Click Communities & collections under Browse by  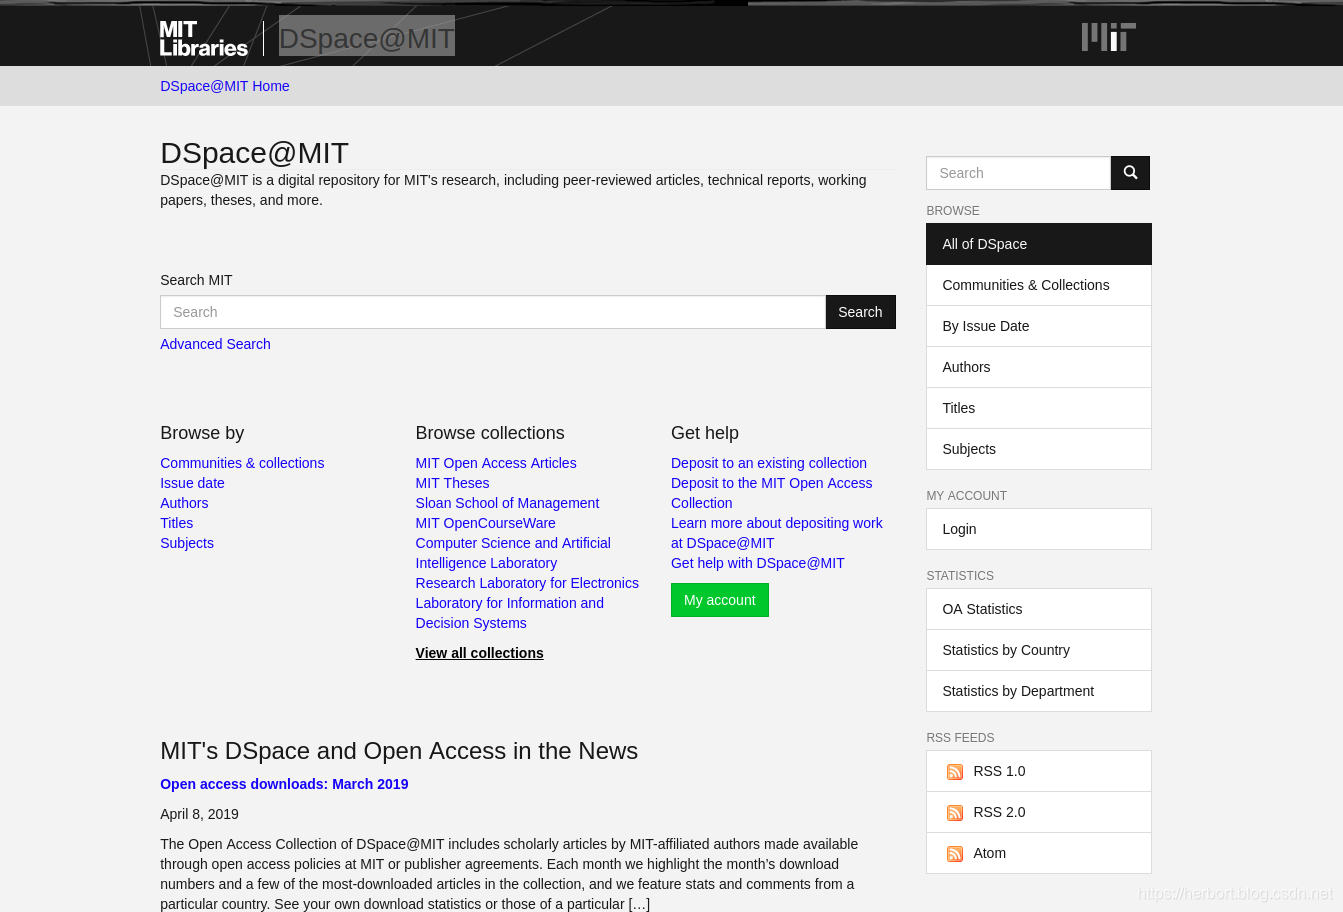tap(242, 463)
